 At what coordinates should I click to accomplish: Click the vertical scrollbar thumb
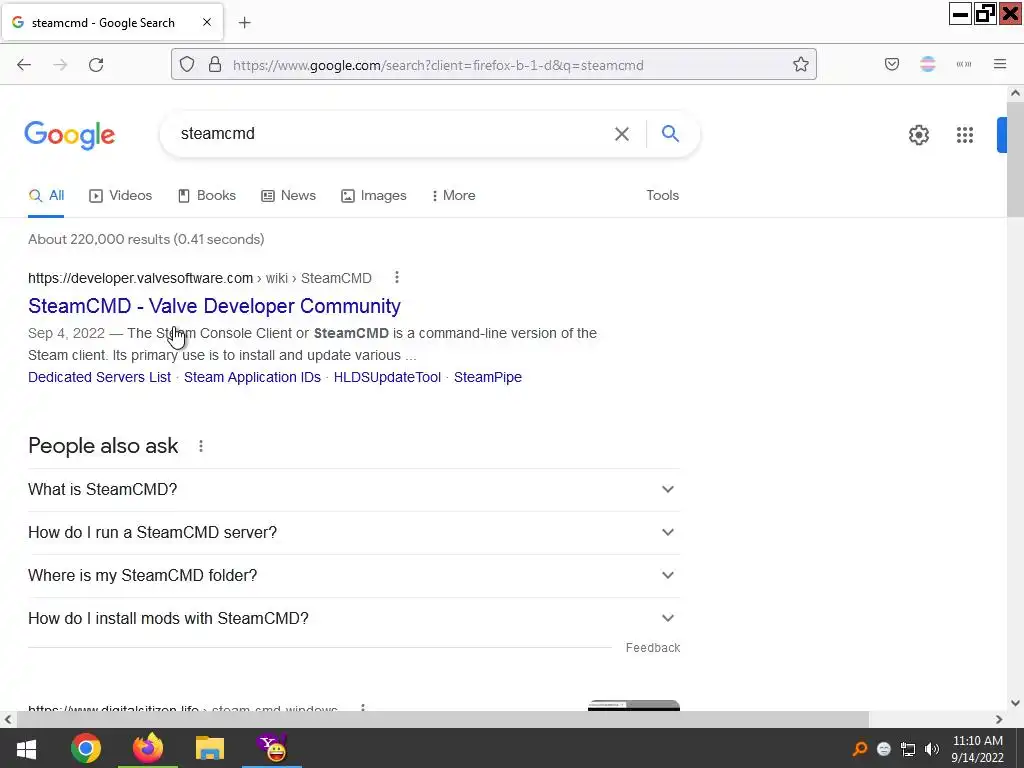coord(1015,161)
